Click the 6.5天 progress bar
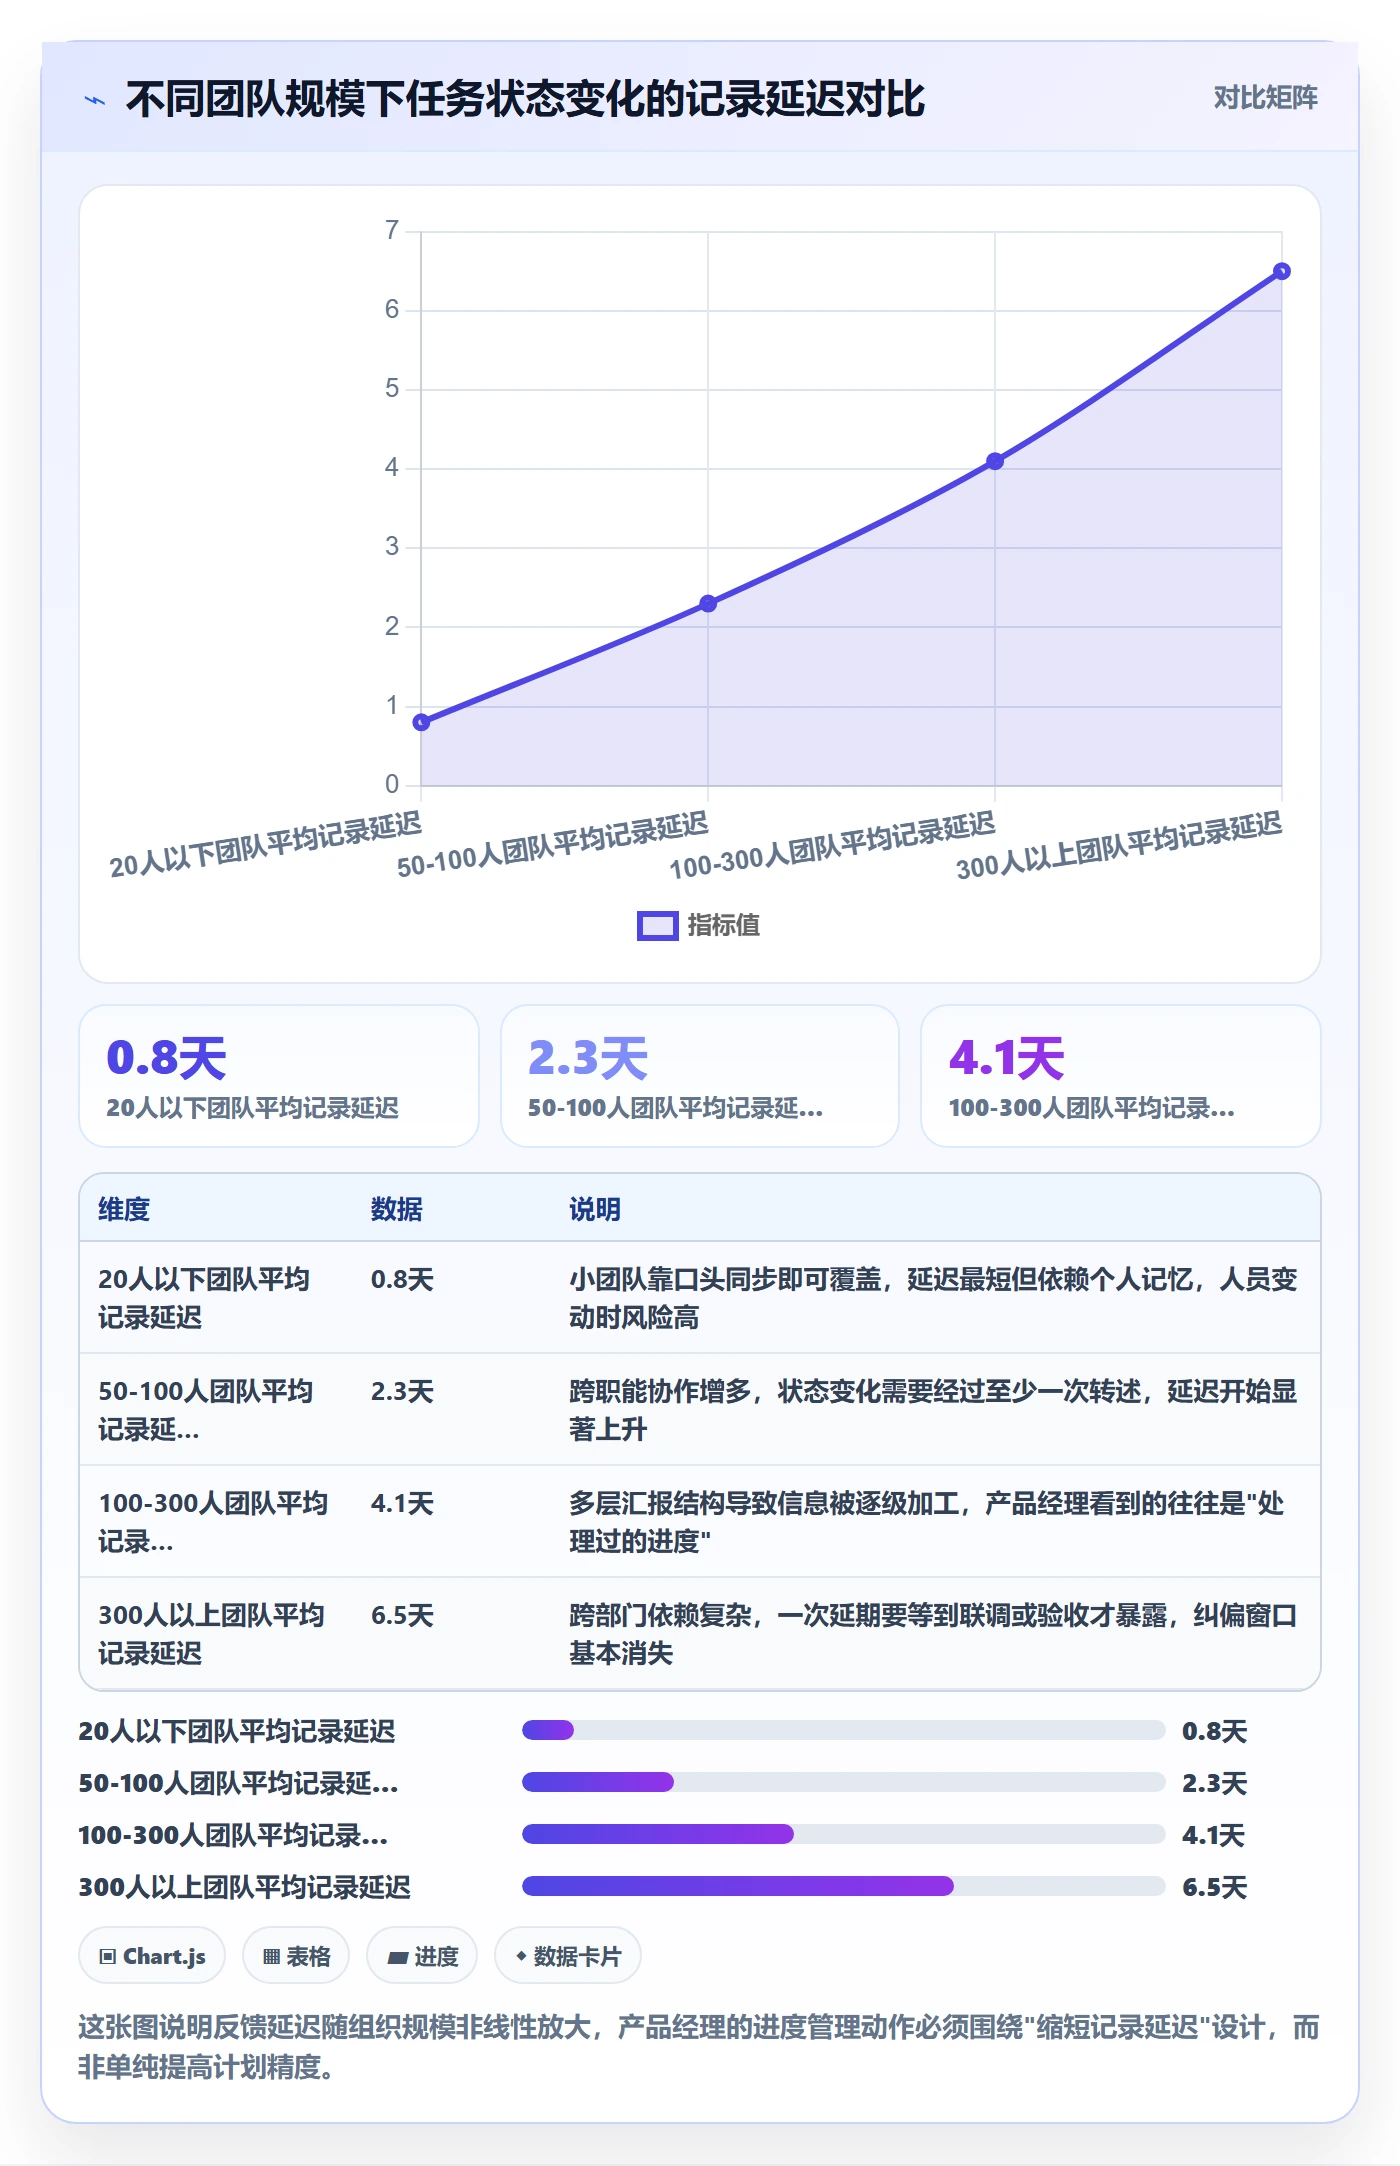 [x=844, y=1886]
